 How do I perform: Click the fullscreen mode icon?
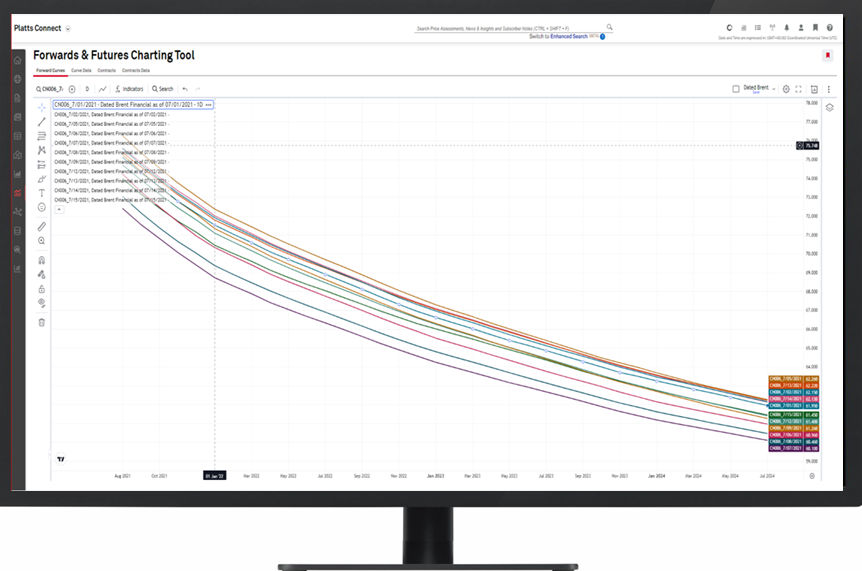[x=798, y=89]
